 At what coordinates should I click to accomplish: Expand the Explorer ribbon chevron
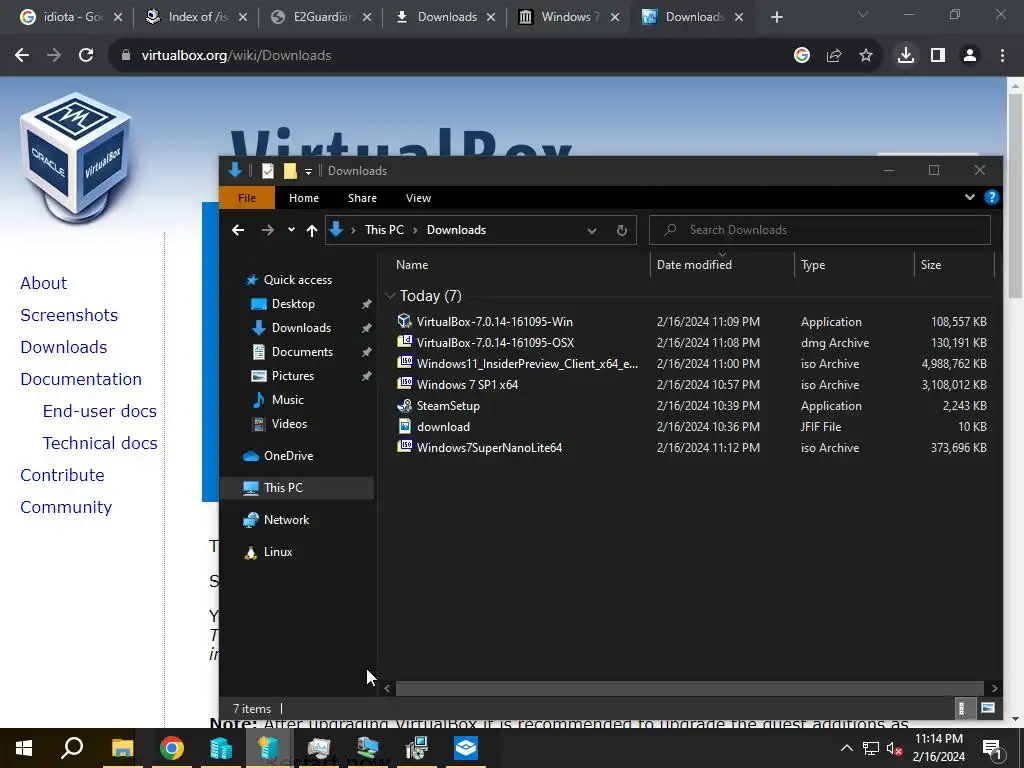[970, 197]
